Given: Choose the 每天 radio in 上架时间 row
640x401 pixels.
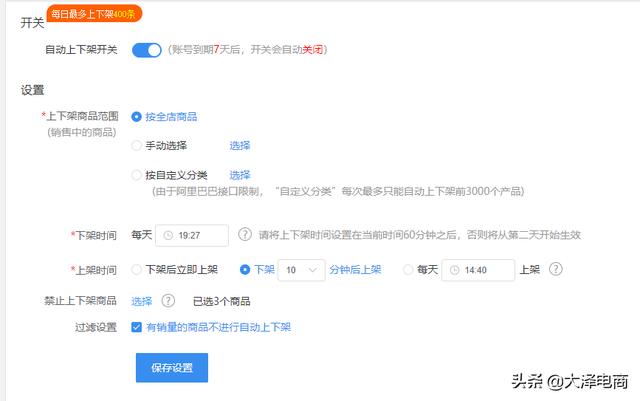Looking at the screenshot, I should [408, 269].
